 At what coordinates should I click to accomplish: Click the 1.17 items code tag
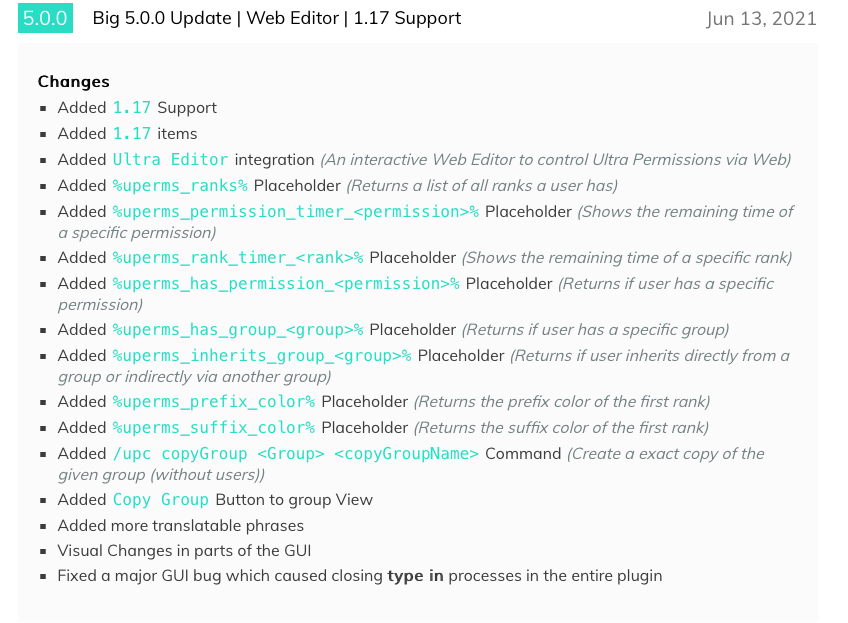pos(131,134)
